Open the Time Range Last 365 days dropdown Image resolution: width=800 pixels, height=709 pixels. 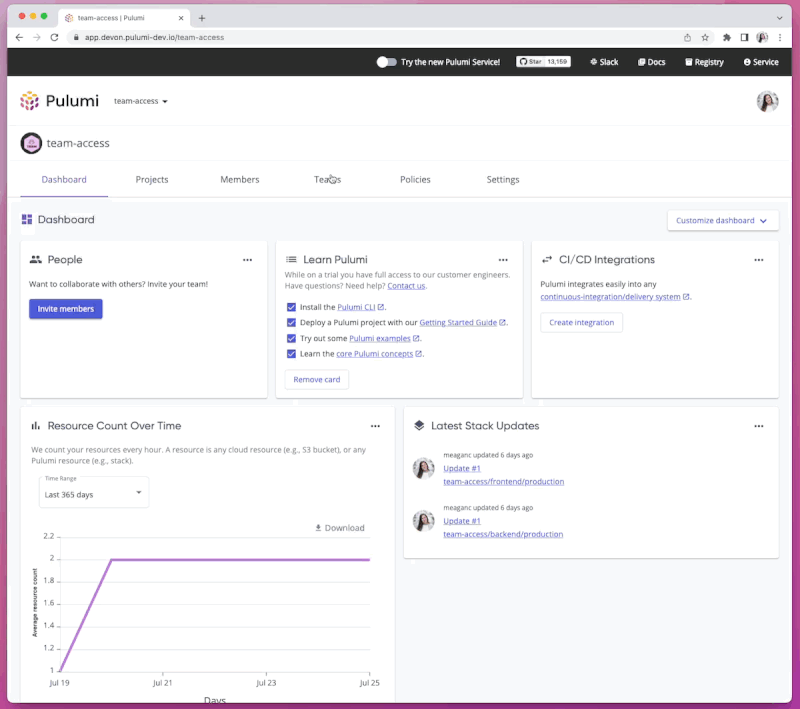(x=94, y=493)
